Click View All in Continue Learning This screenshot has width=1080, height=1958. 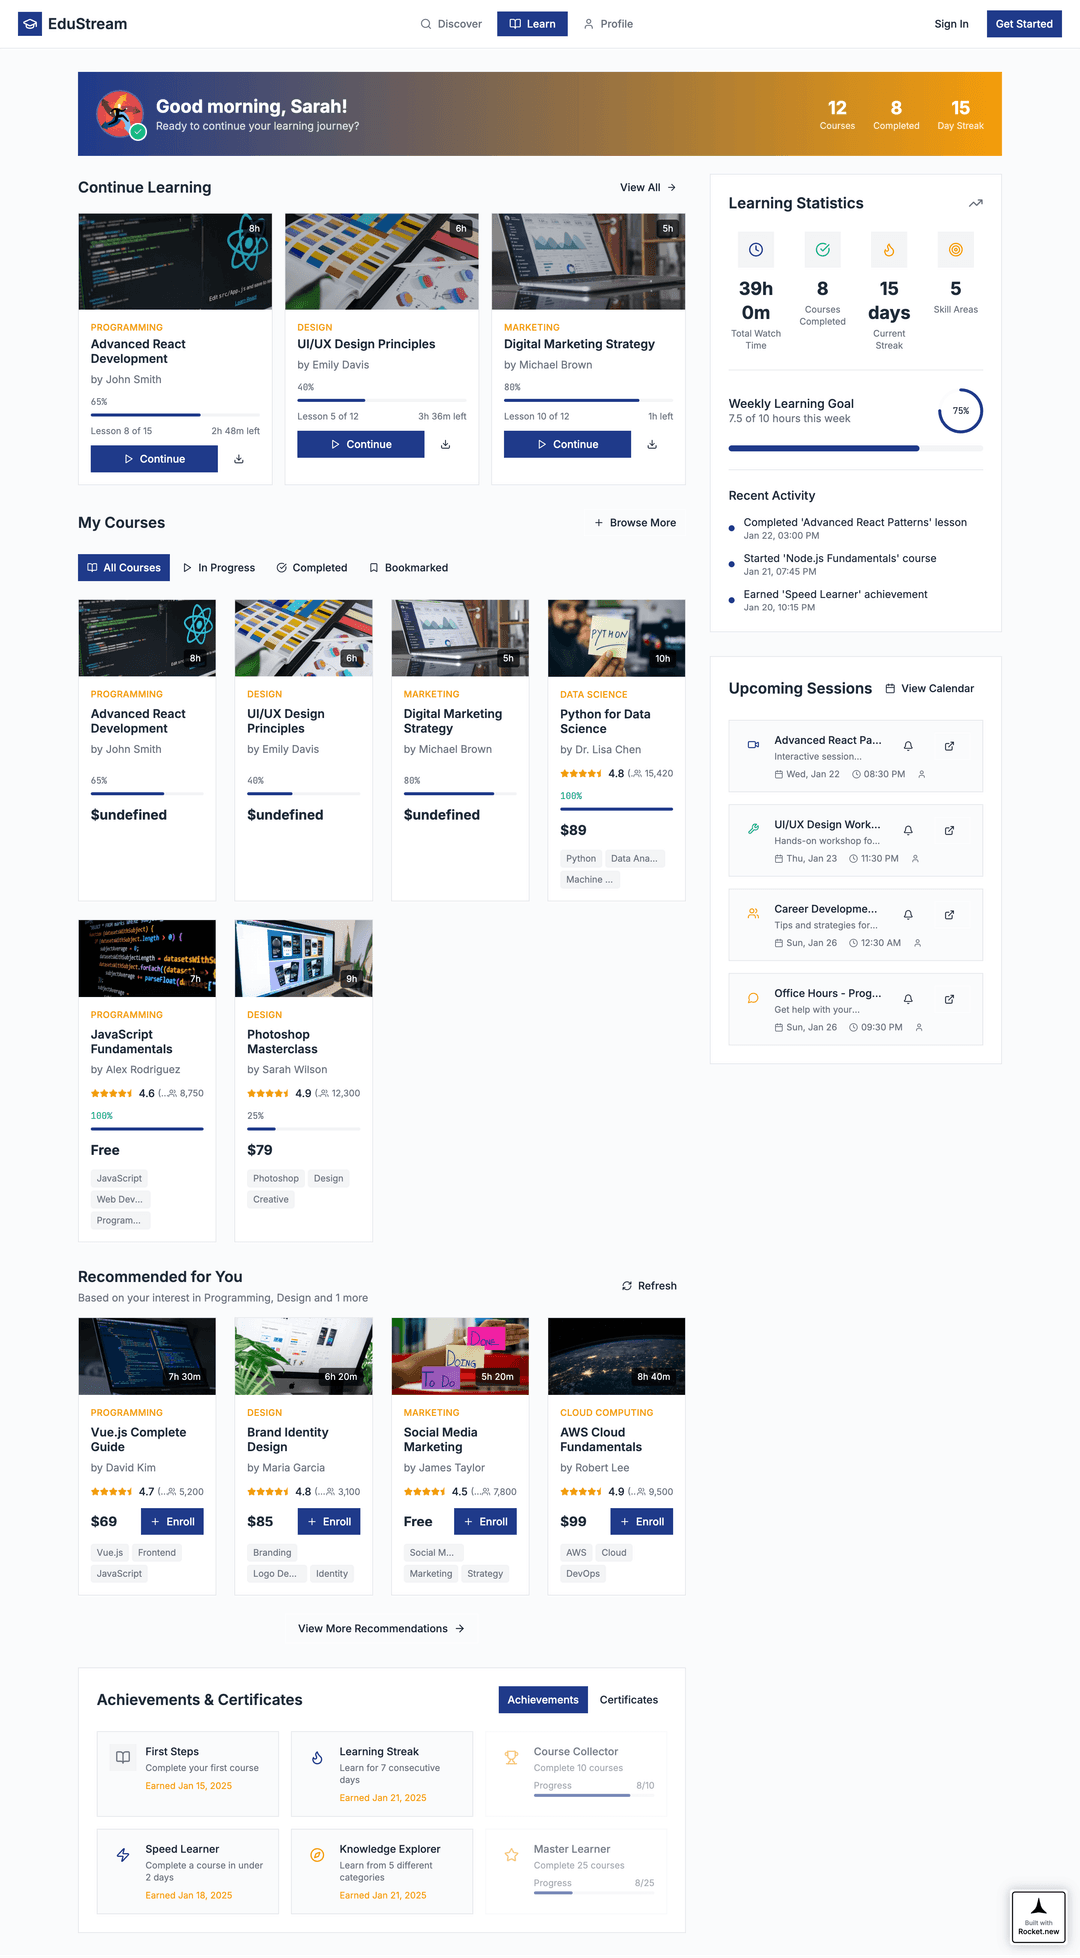coord(648,187)
